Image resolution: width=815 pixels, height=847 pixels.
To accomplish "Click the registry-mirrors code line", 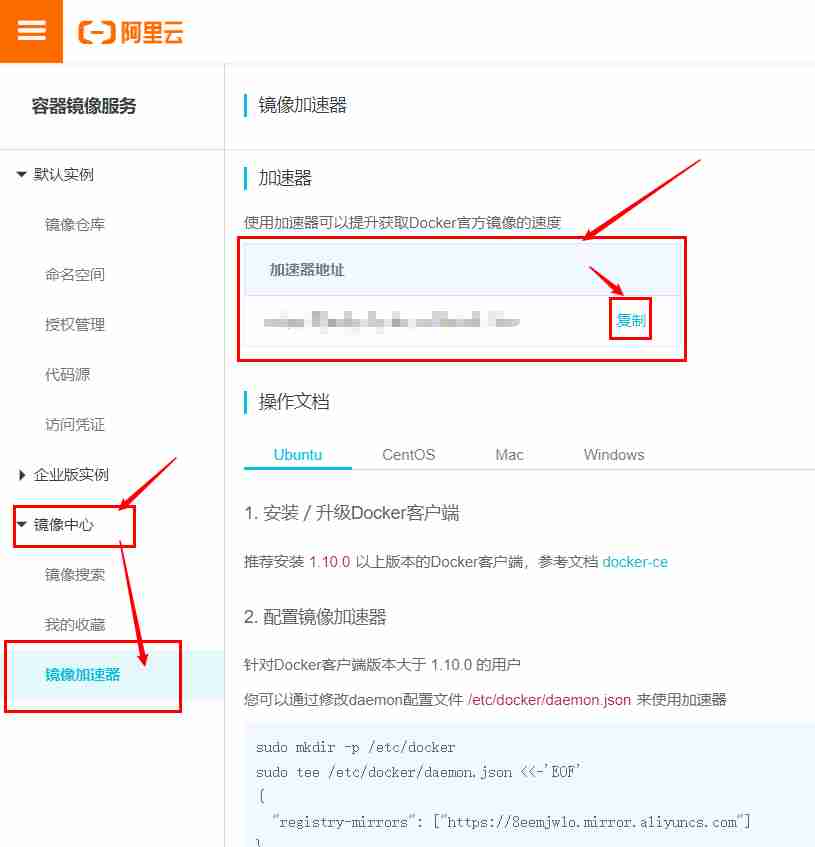I will pyautogui.click(x=511, y=822).
